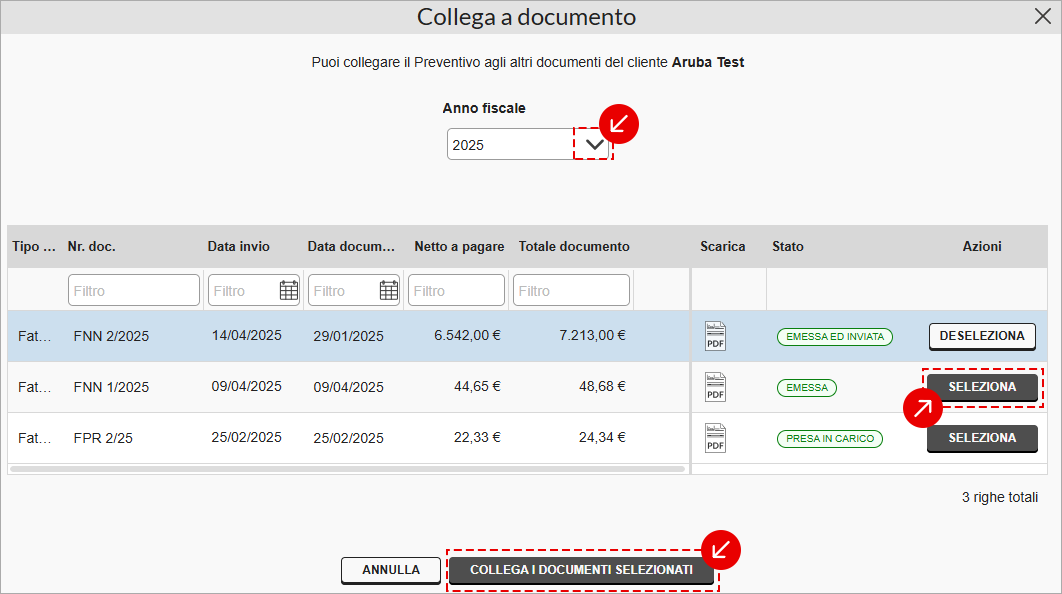This screenshot has width=1062, height=594.
Task: Click the 14/04/2025 send date cell
Action: [247, 335]
